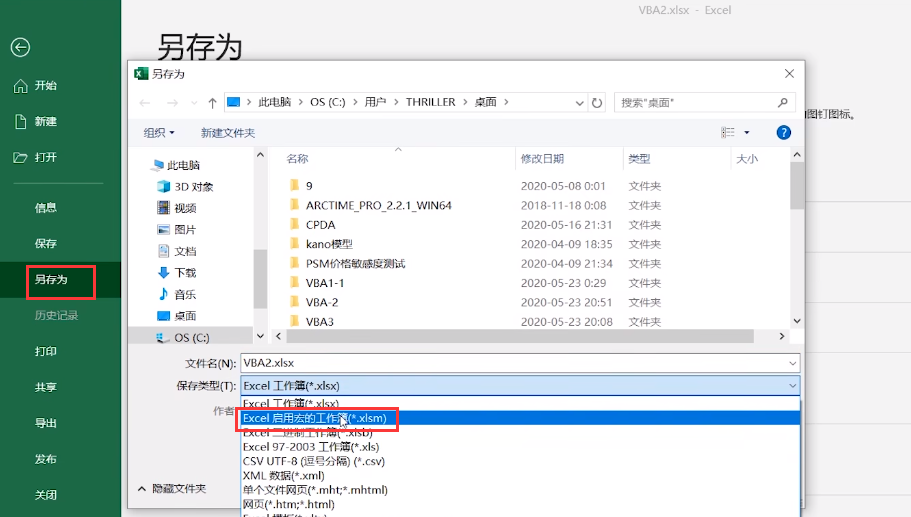Select XML 数据 (*.xml) option
The height and width of the screenshot is (517, 911).
tap(520, 475)
